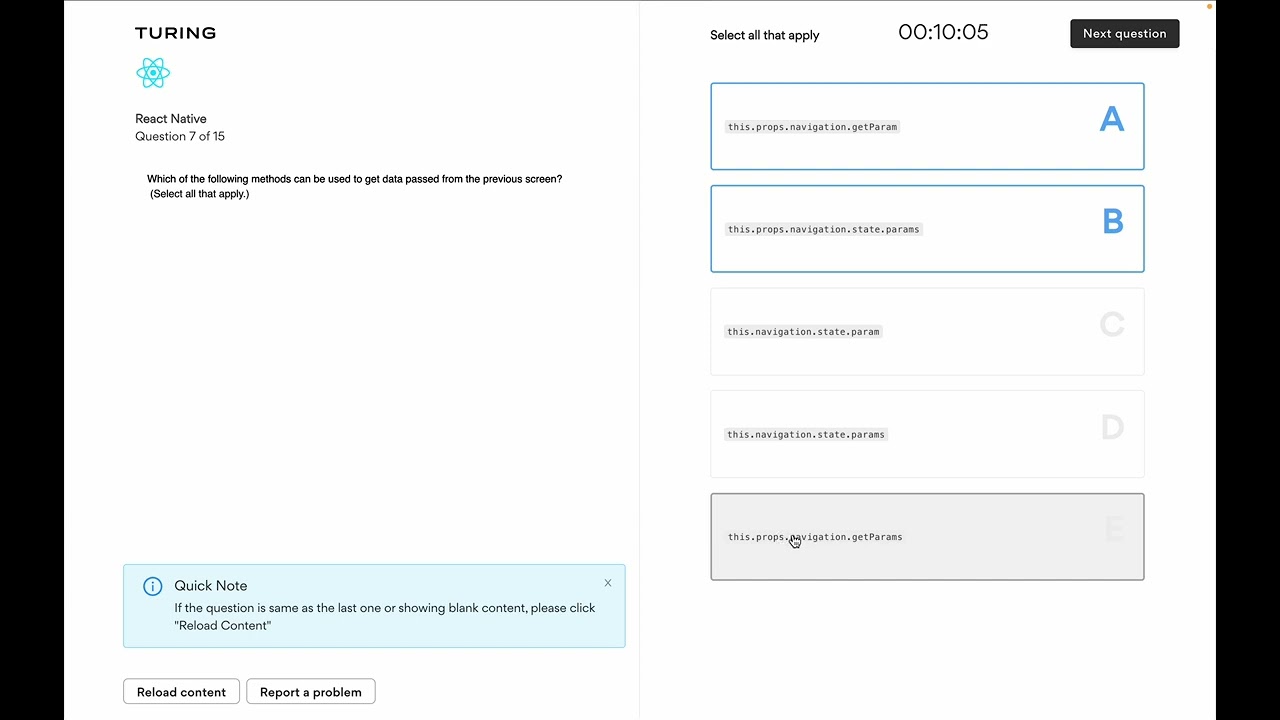Click the Select all that apply heading
1280x720 pixels.
pyautogui.click(x=764, y=35)
